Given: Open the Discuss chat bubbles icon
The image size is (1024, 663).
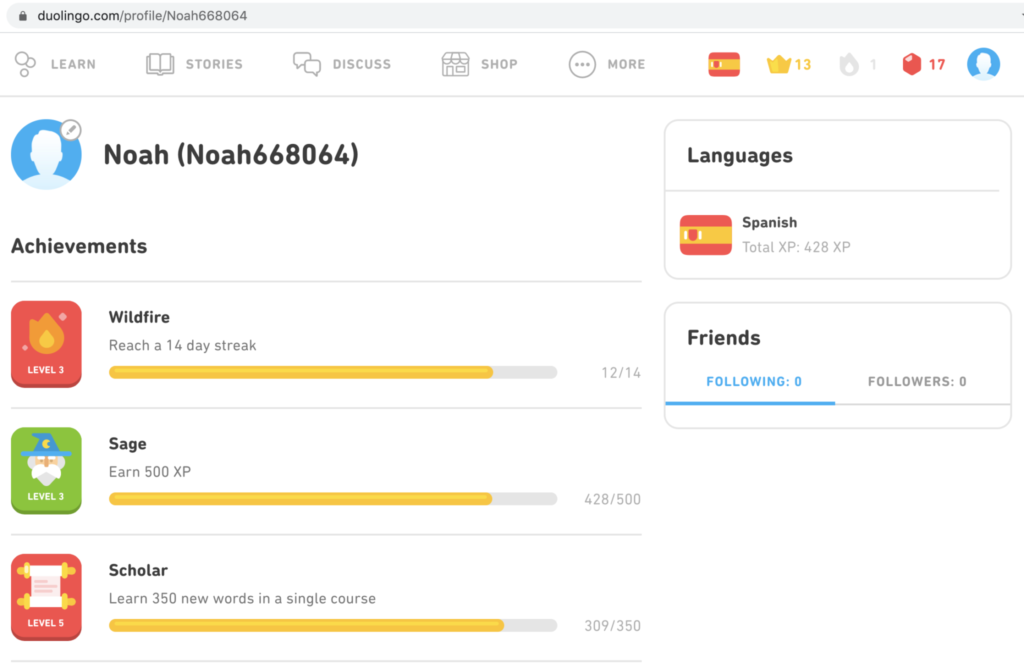Looking at the screenshot, I should tap(307, 64).
